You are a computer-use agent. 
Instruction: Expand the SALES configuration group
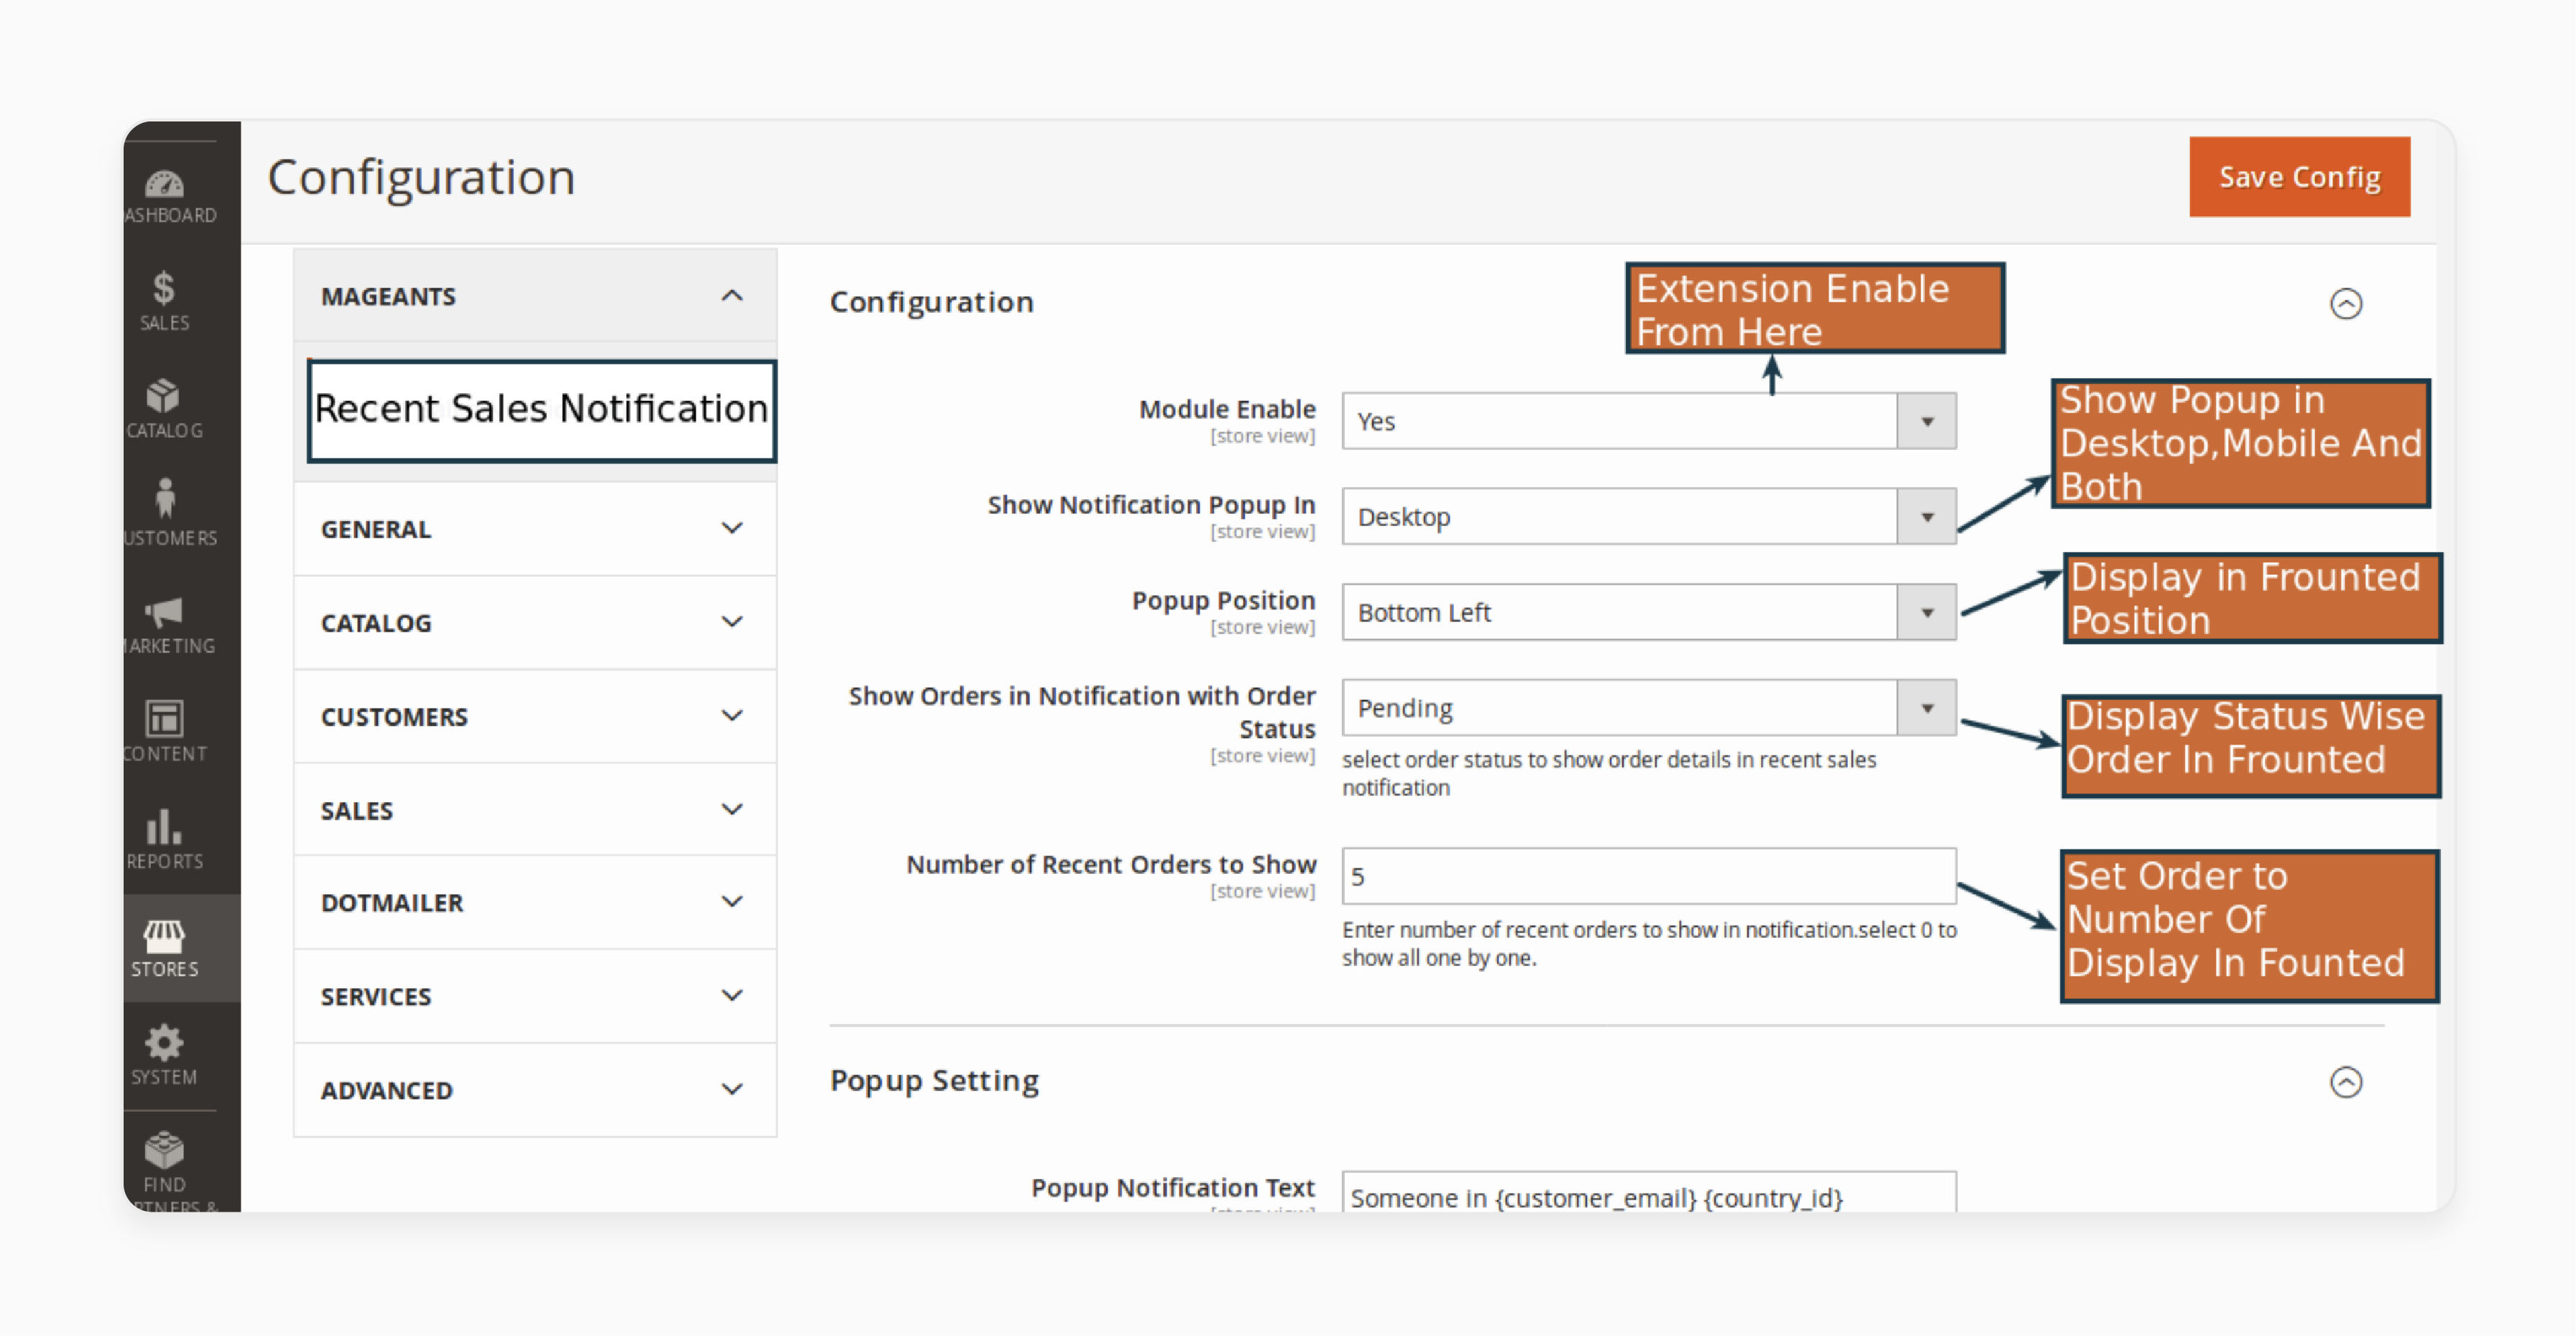(535, 810)
